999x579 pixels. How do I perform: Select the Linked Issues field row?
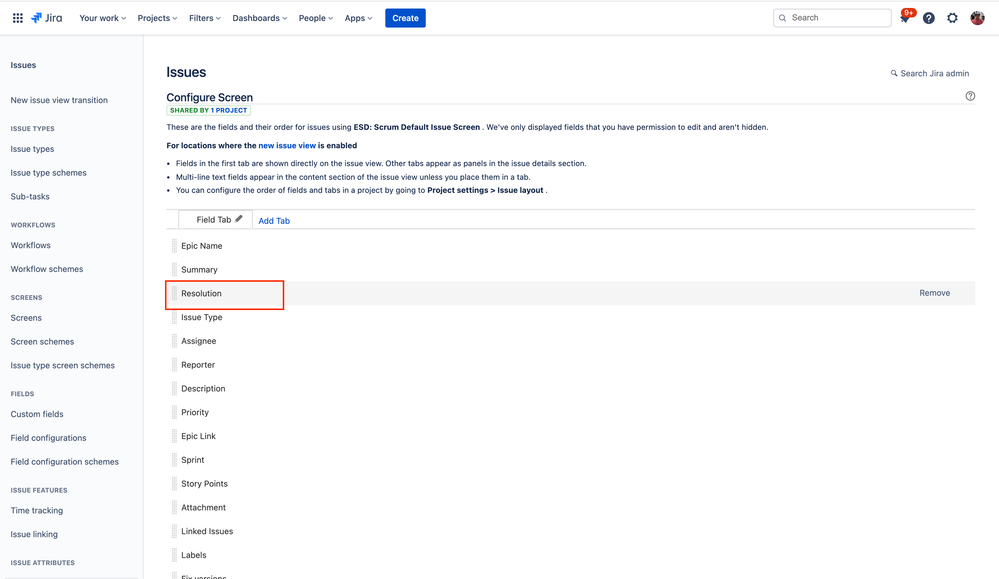click(571, 531)
